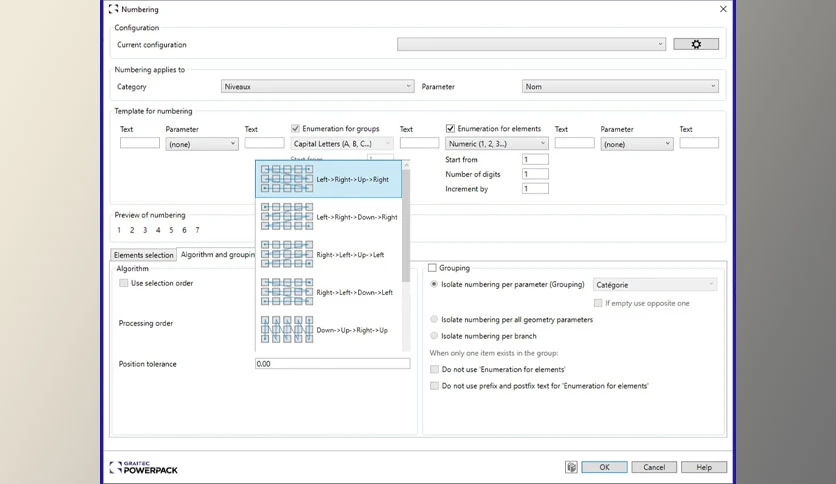Check If empty use opposite one

(x=598, y=303)
